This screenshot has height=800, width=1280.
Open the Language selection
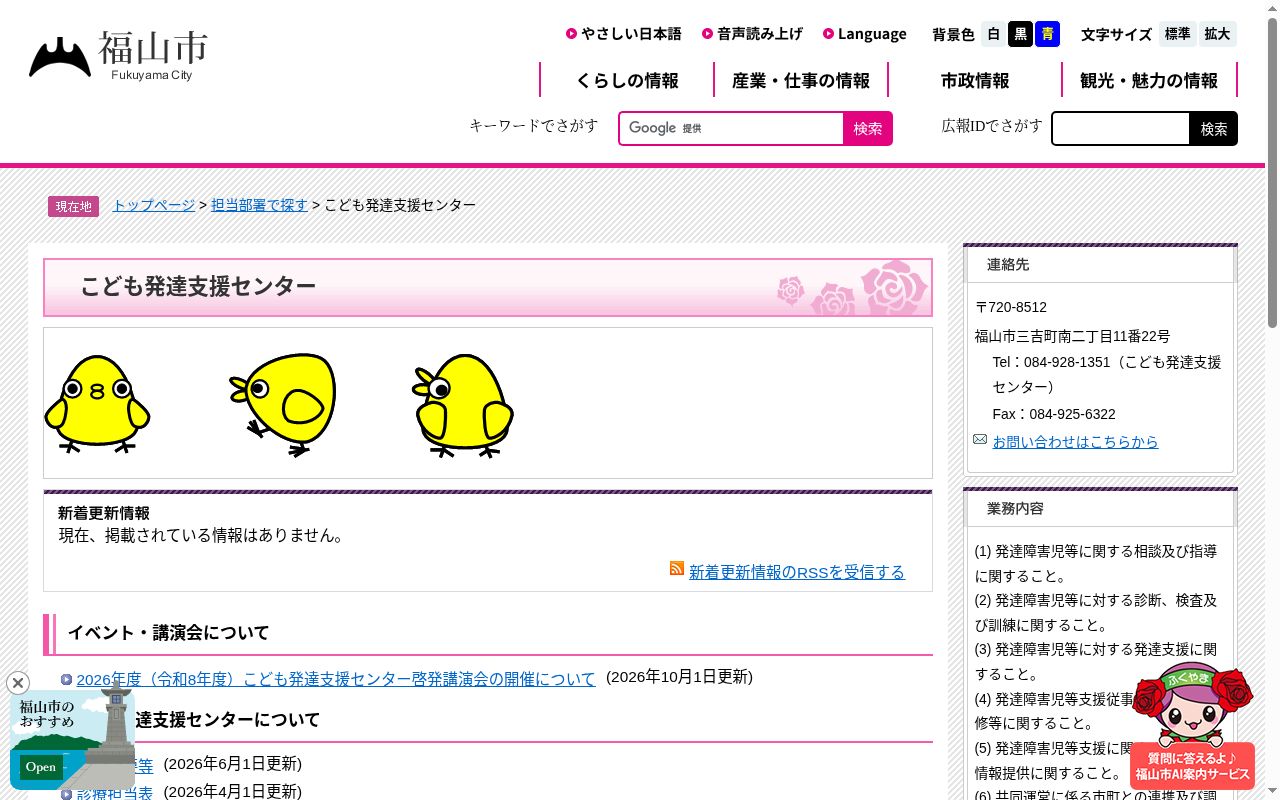865,34
